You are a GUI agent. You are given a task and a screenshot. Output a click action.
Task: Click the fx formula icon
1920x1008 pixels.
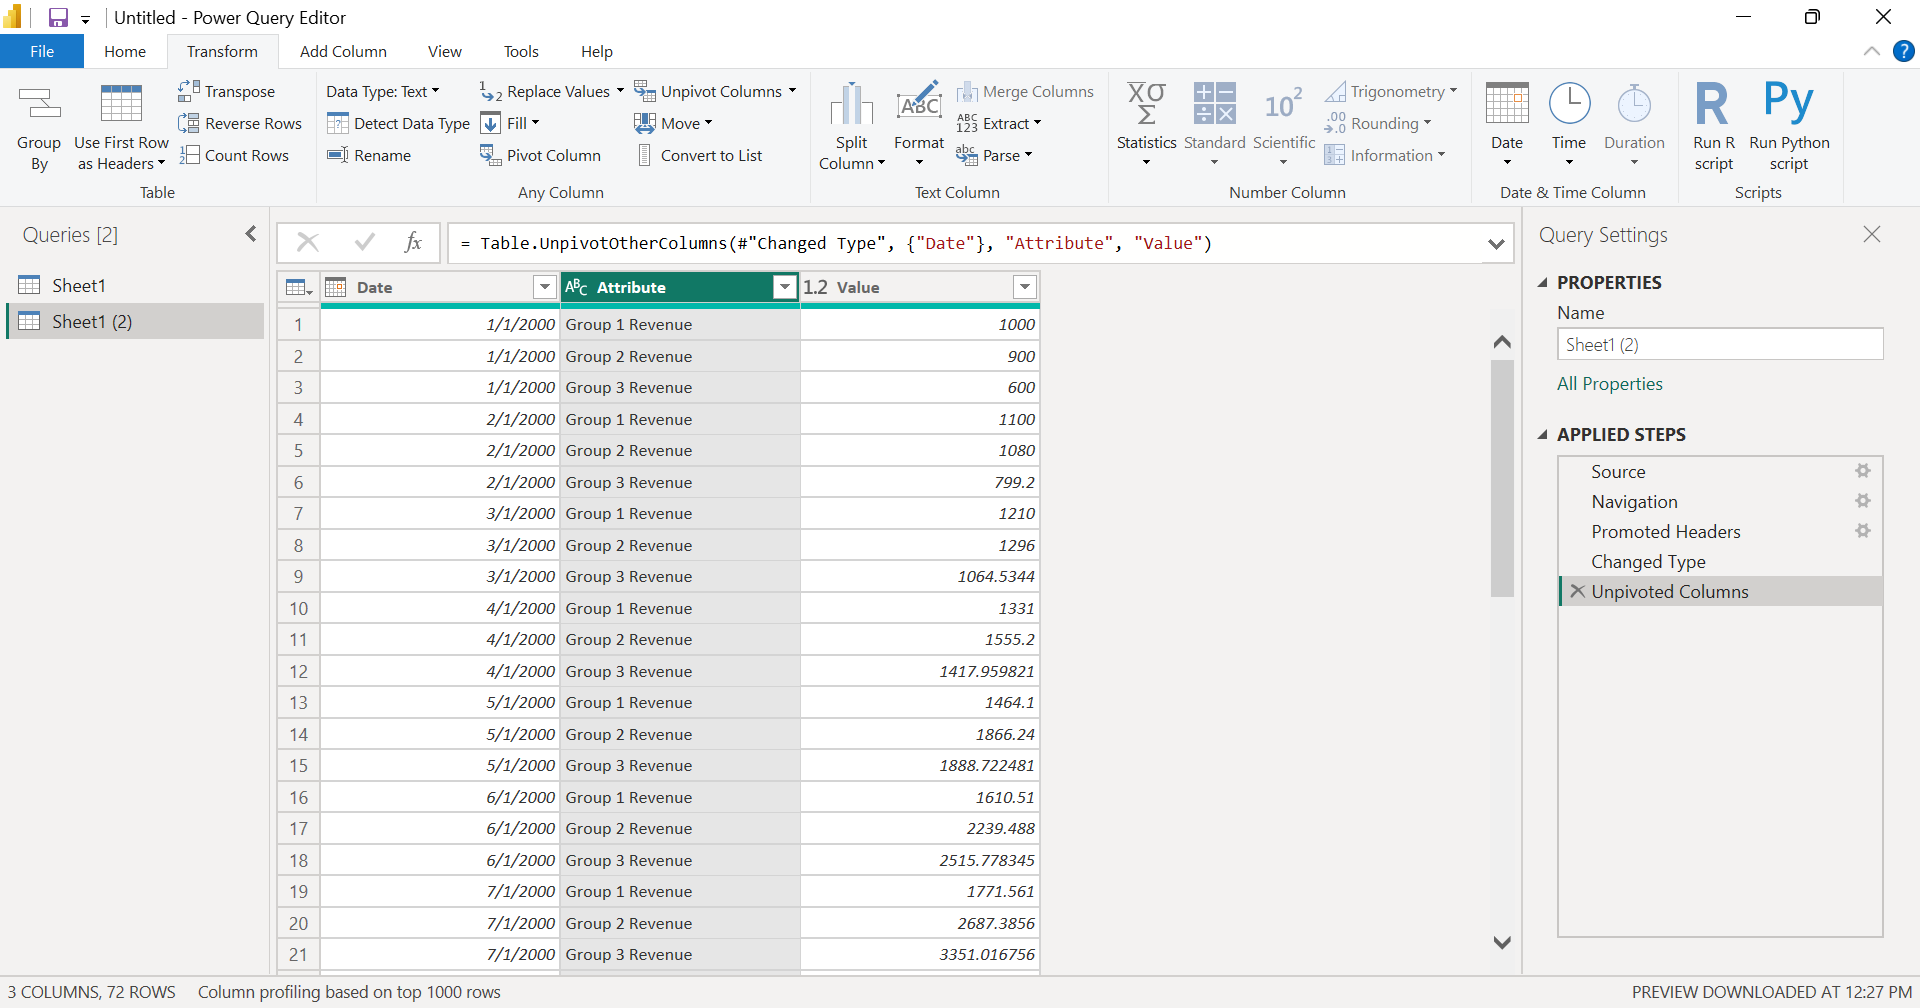tap(413, 242)
